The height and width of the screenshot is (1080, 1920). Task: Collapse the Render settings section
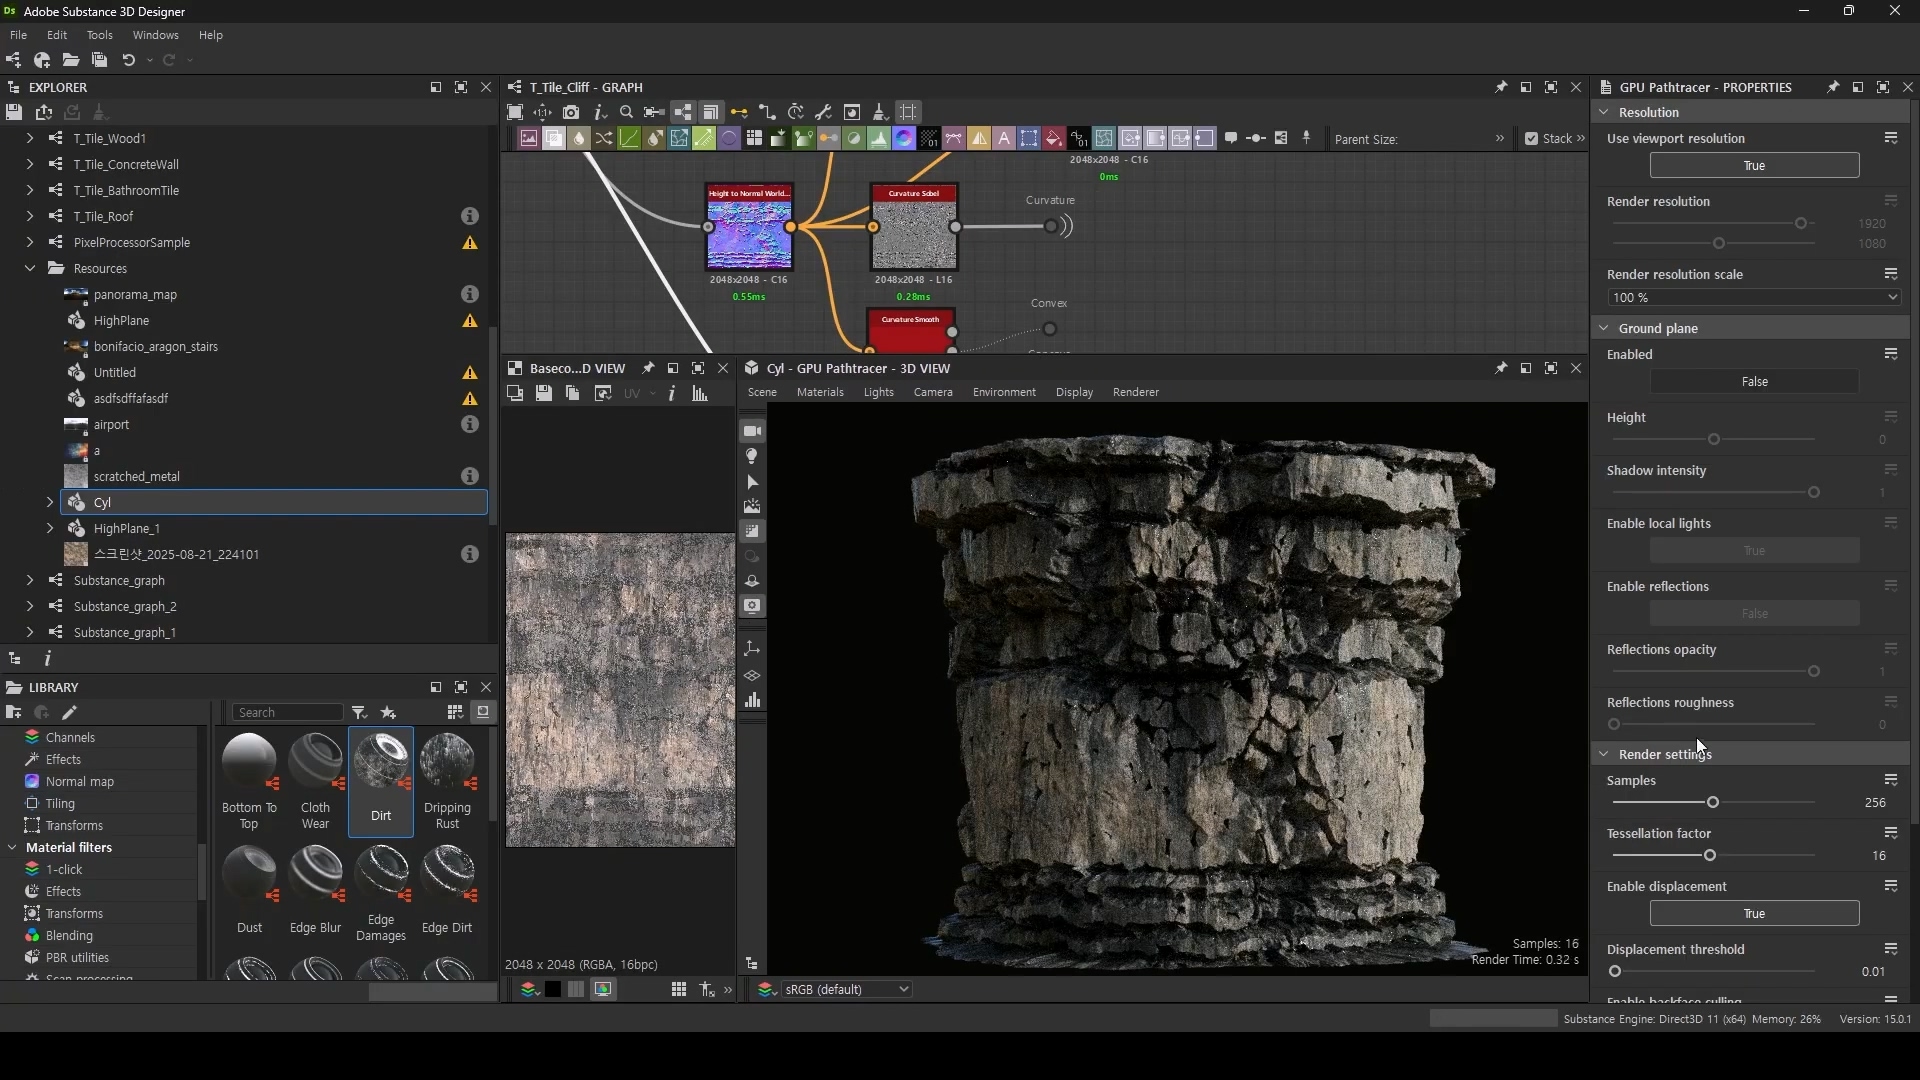1604,755
